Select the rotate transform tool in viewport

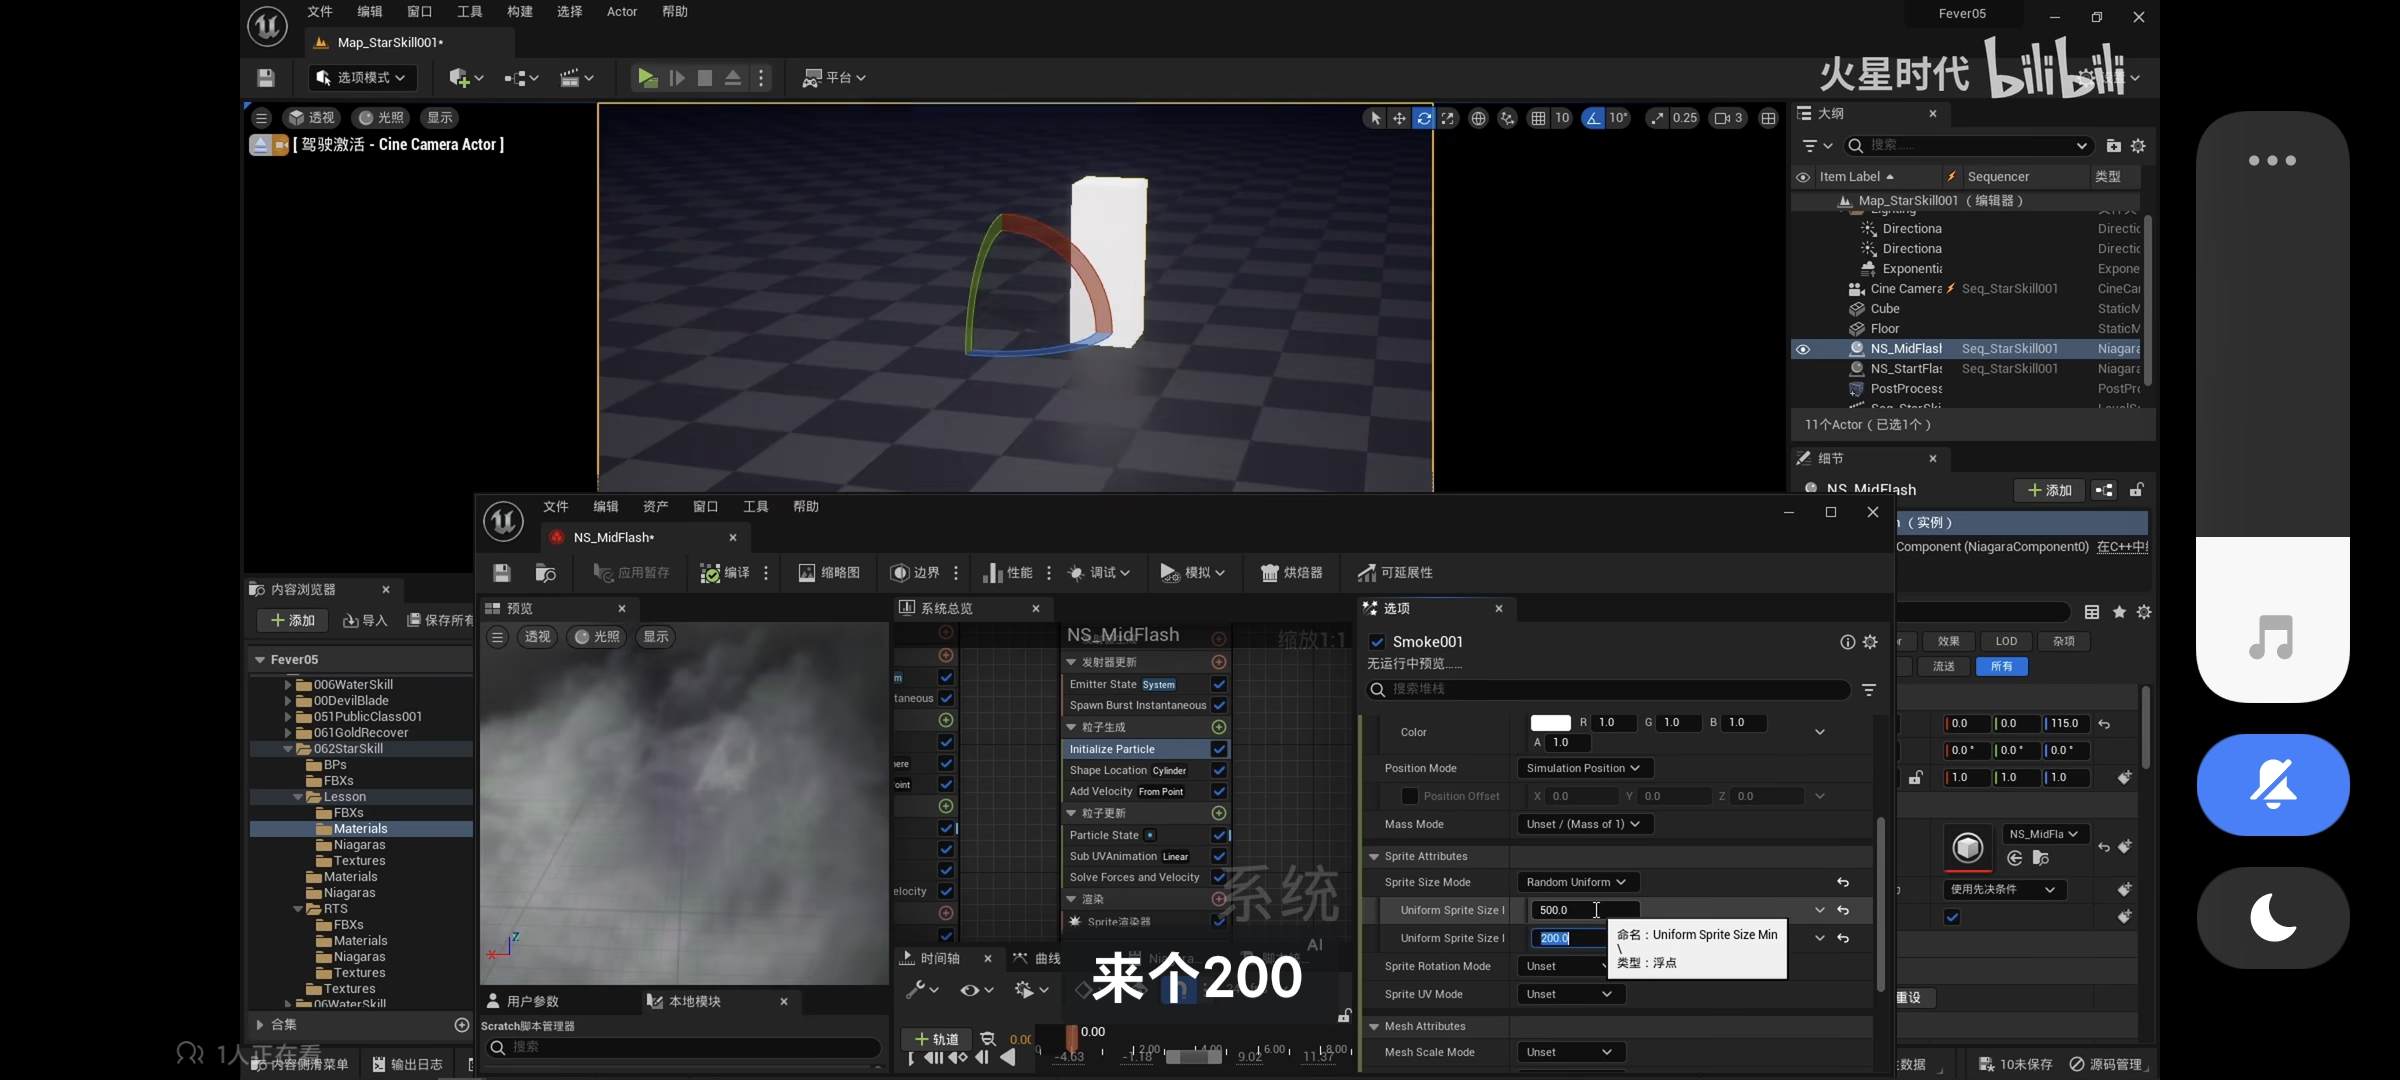[1423, 118]
